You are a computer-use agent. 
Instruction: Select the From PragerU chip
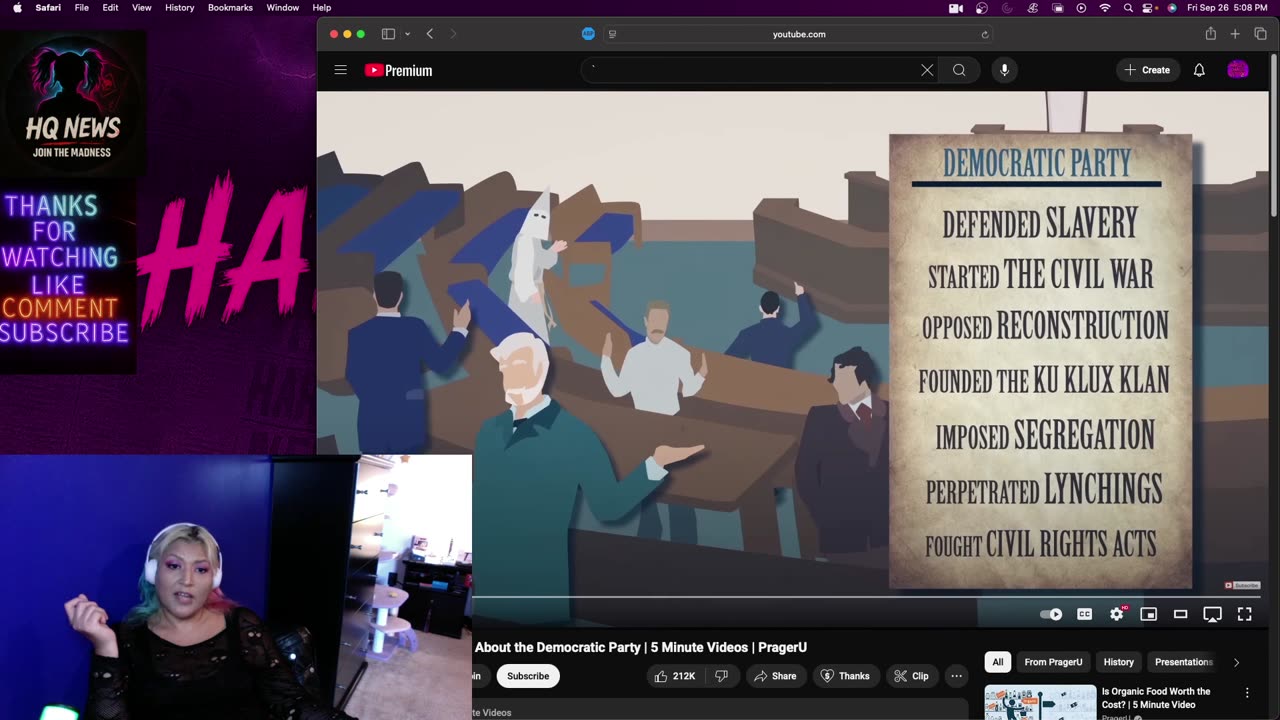[x=1053, y=662]
